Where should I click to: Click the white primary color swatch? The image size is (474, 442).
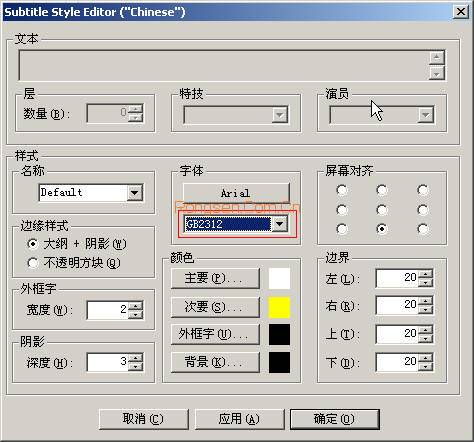point(279,278)
